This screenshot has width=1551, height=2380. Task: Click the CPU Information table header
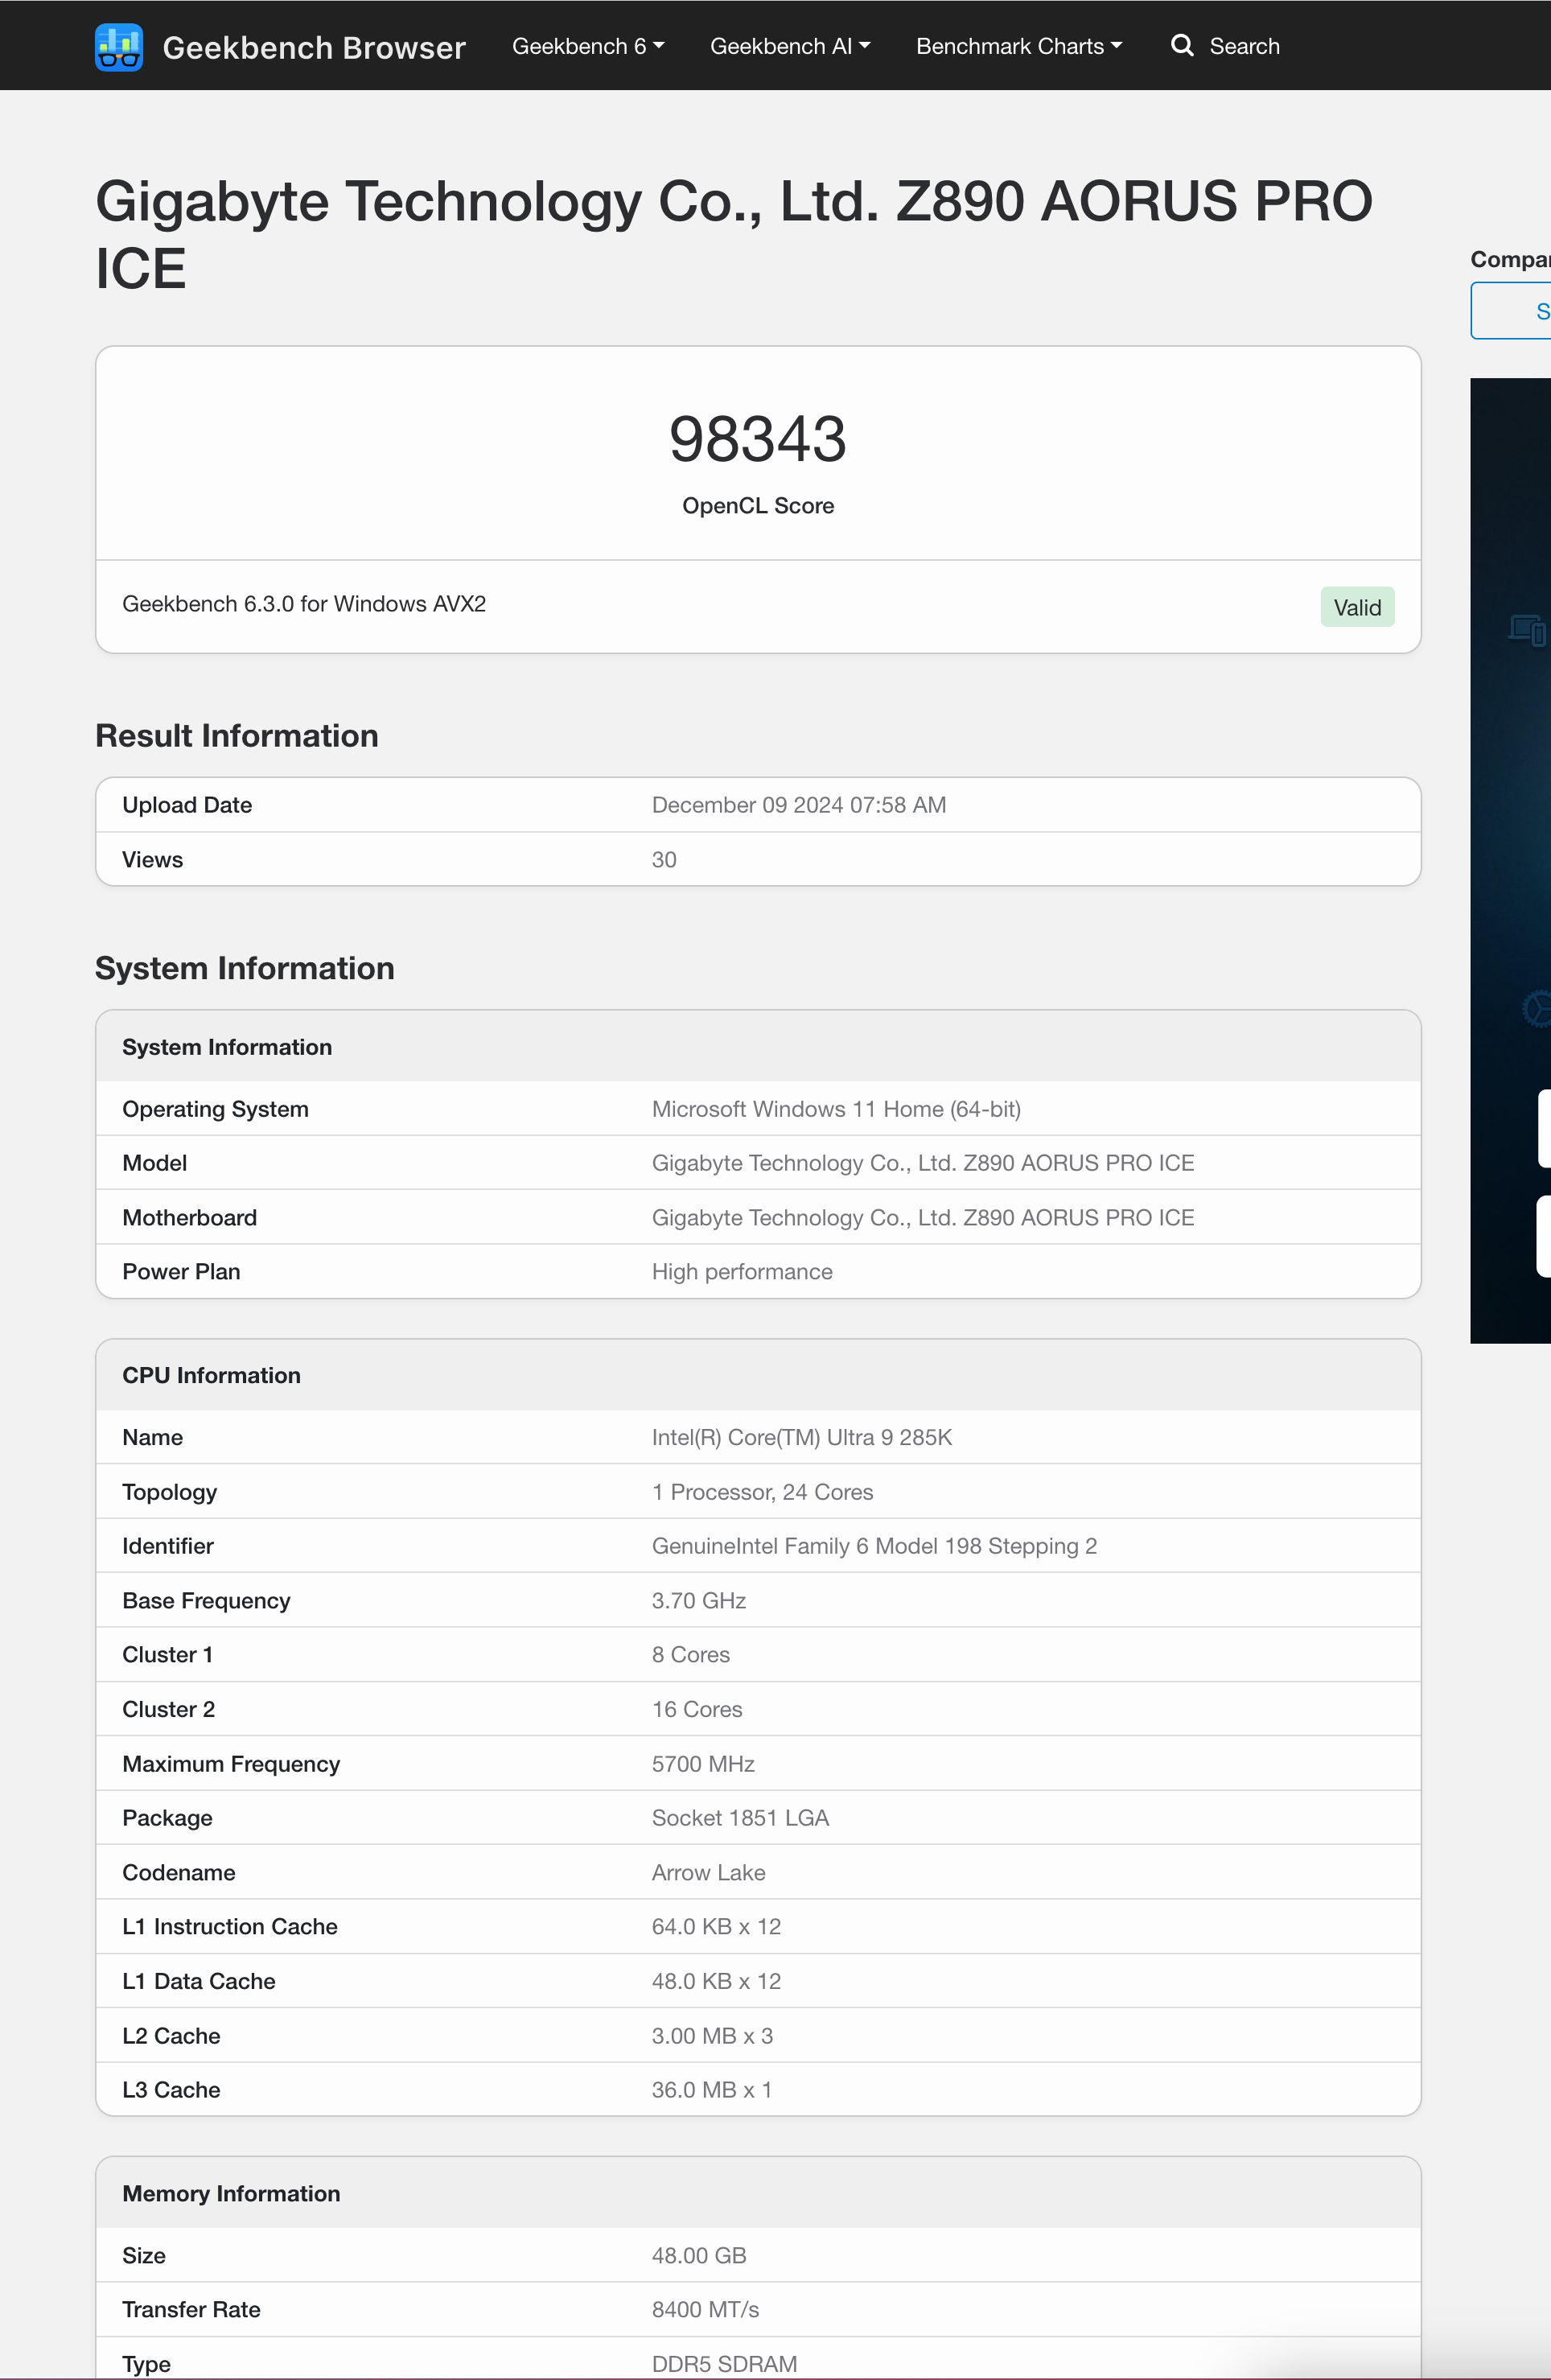coord(758,1376)
